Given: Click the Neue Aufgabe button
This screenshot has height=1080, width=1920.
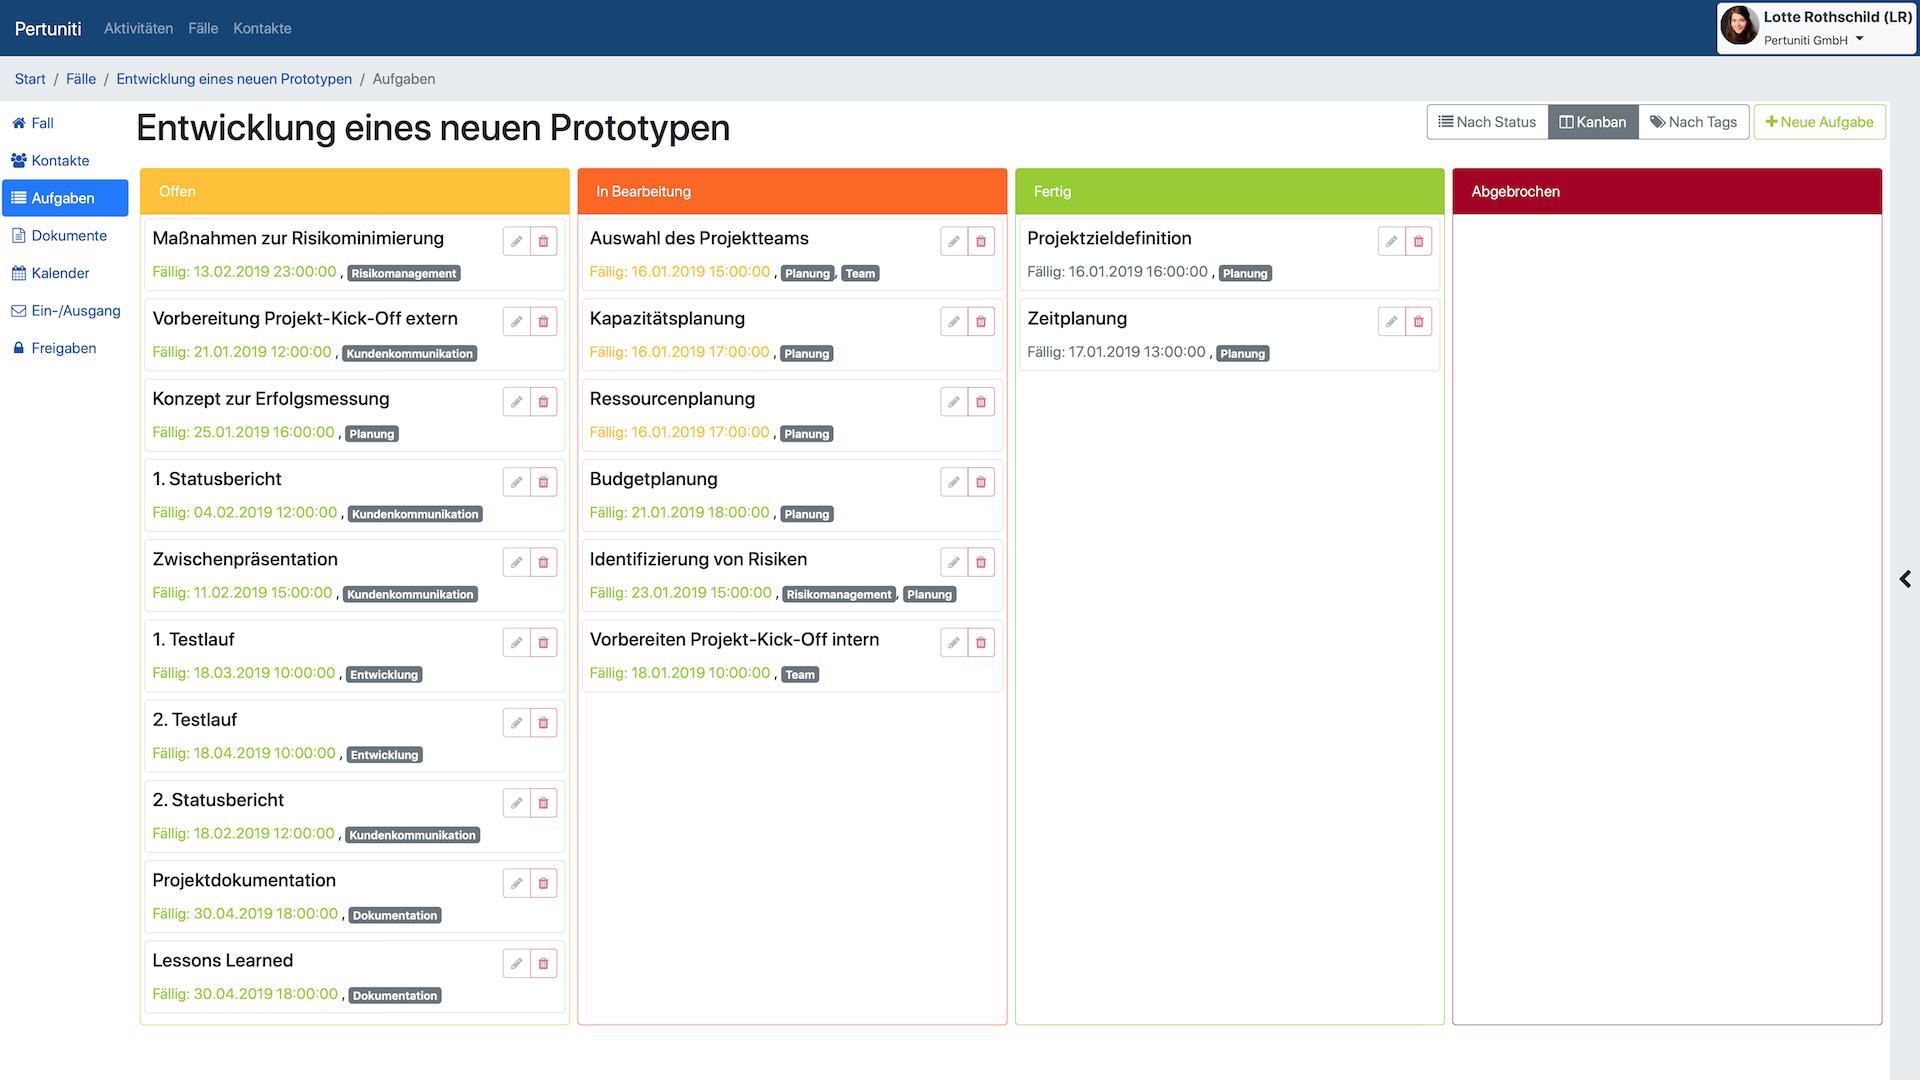Looking at the screenshot, I should coord(1819,122).
